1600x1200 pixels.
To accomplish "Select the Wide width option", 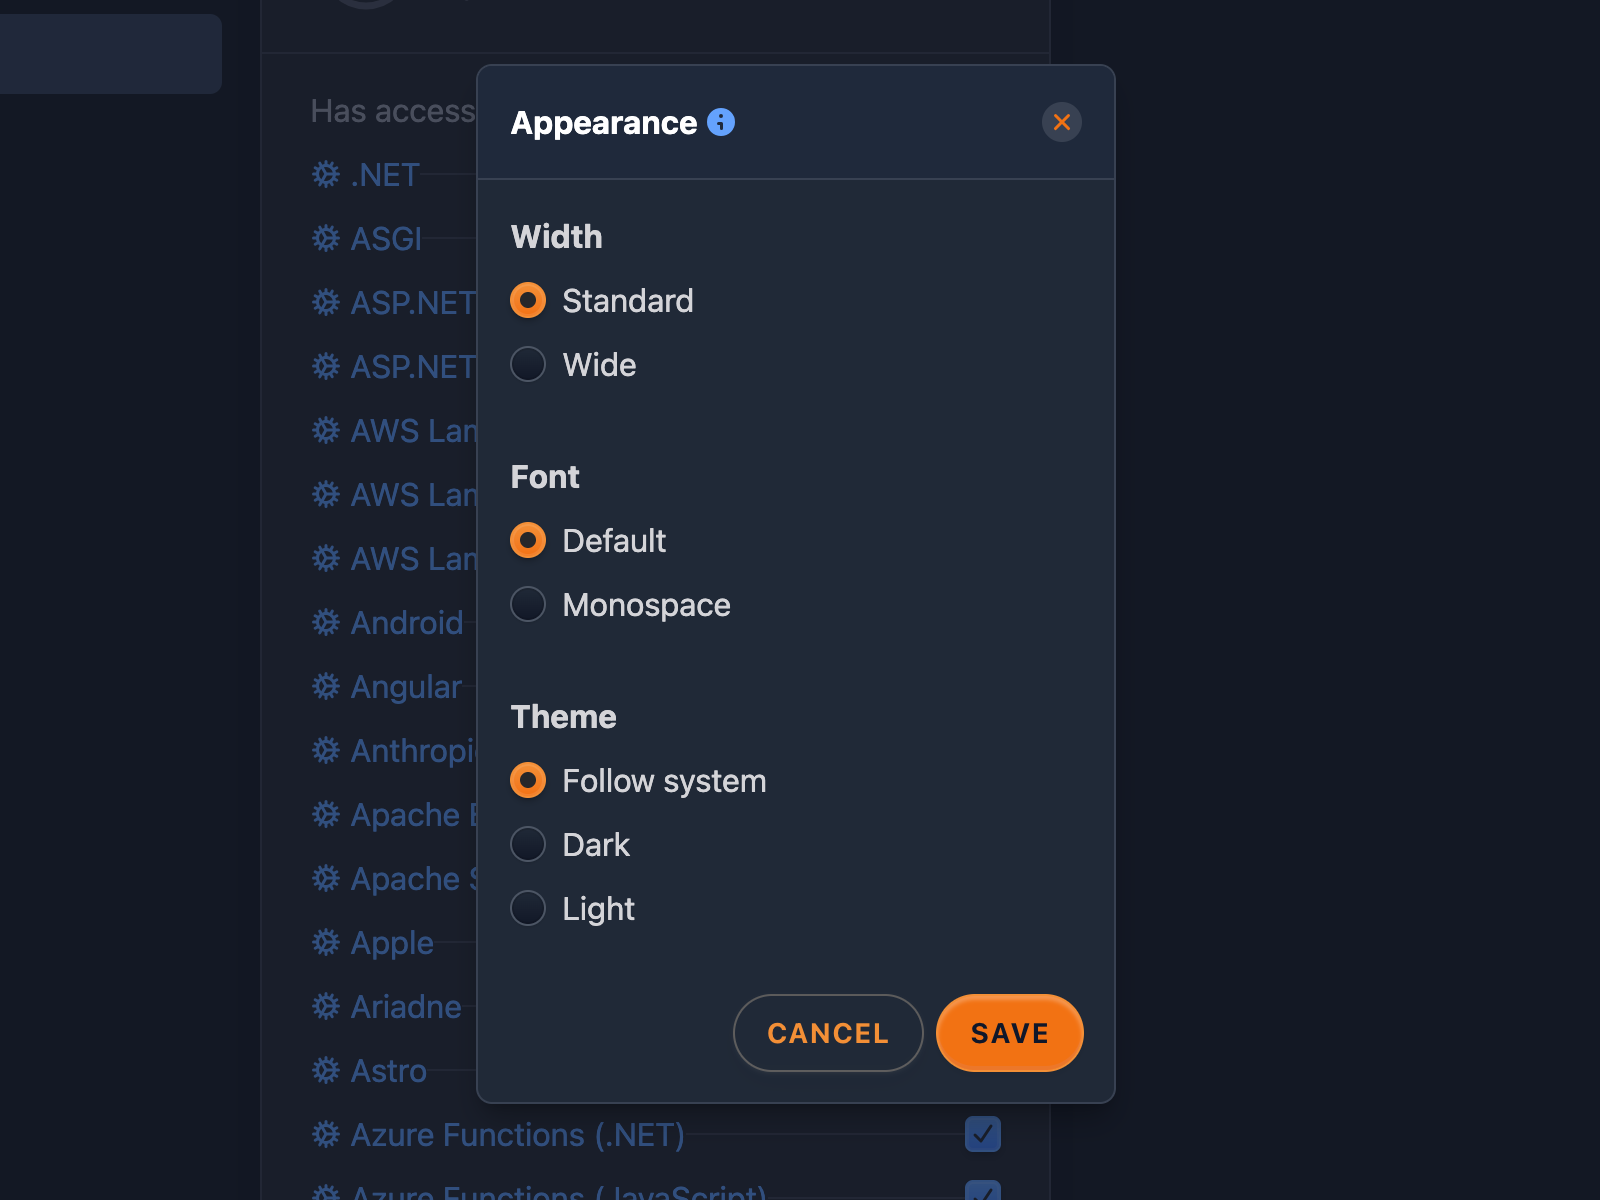I will [528, 364].
